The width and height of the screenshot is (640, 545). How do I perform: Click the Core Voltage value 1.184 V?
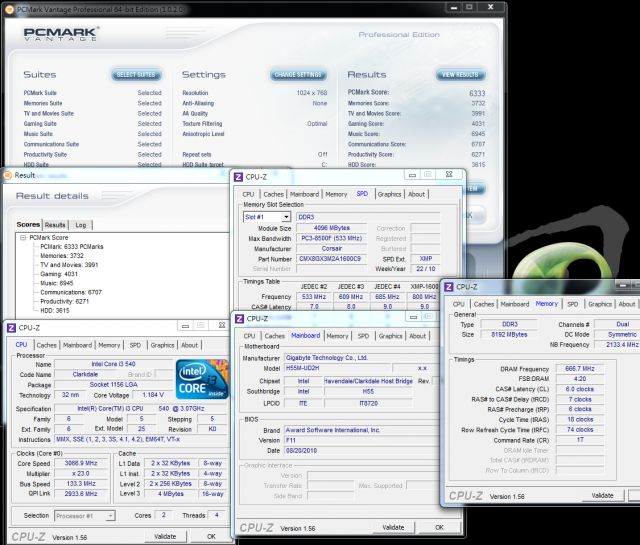coord(153,395)
